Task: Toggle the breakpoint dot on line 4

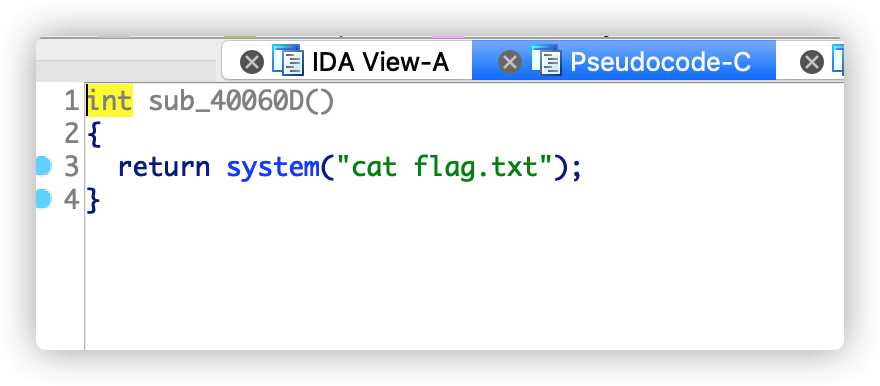Action: tap(43, 199)
